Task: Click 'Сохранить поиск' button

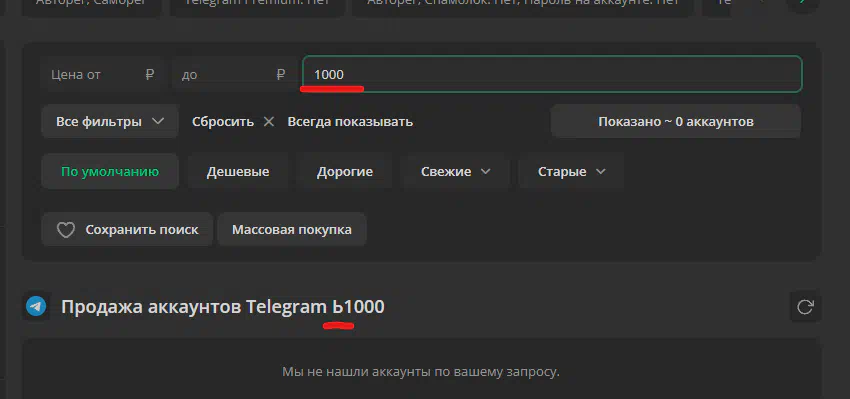Action: click(127, 230)
